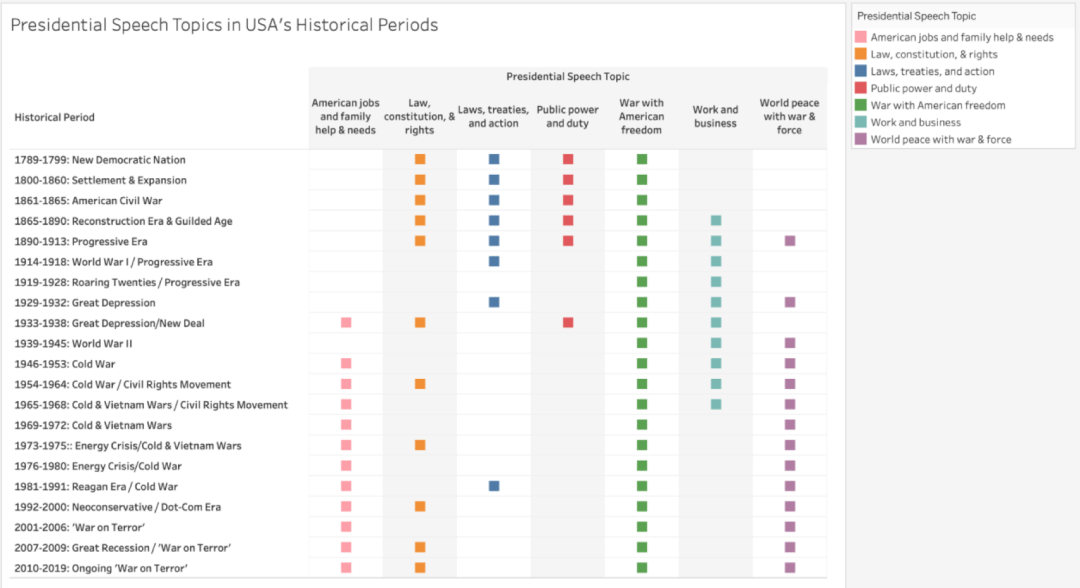Select the Historical Period column header

(x=54, y=117)
